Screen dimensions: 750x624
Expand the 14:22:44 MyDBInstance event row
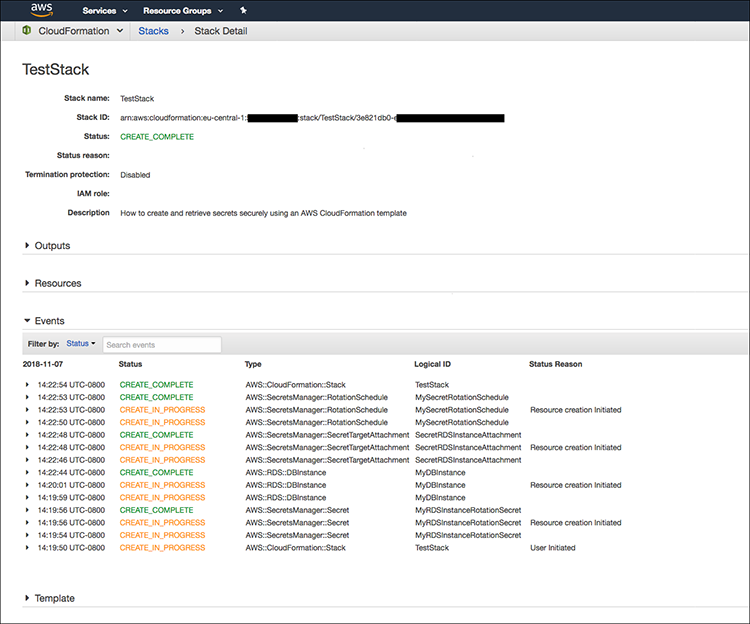pyautogui.click(x=27, y=472)
